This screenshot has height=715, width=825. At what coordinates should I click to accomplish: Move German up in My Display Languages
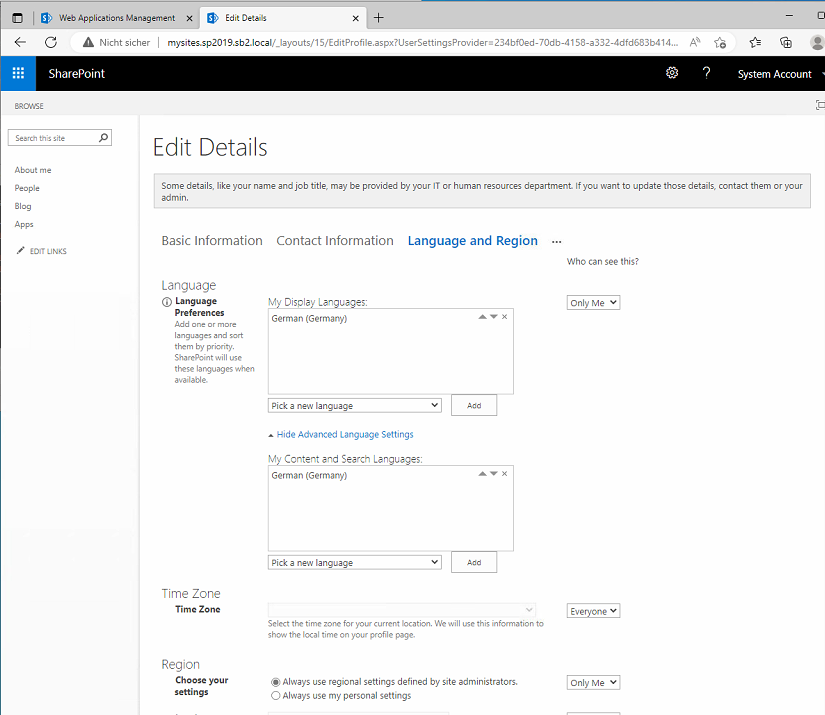[x=482, y=317]
